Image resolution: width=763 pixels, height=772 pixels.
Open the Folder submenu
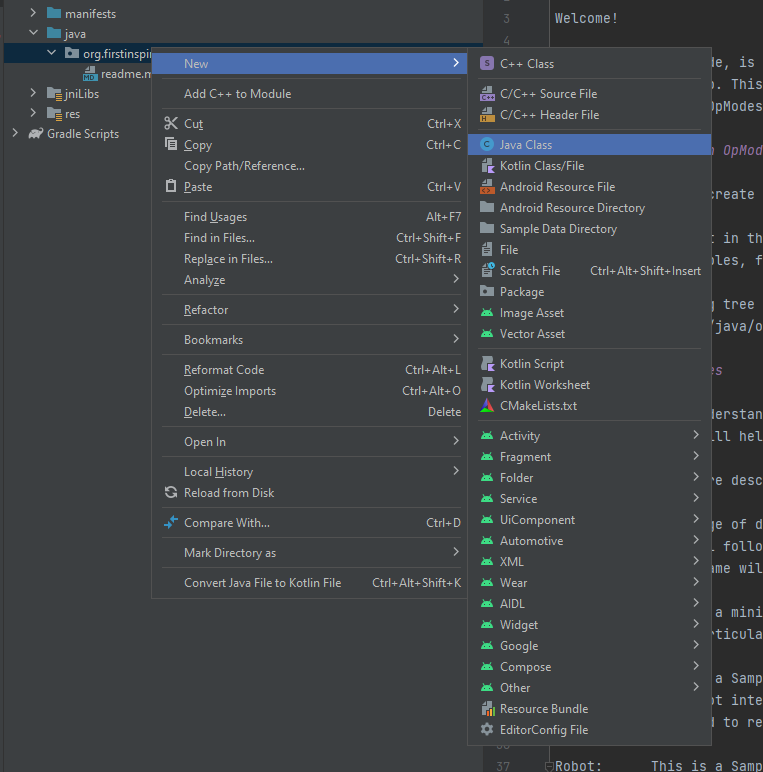point(589,478)
